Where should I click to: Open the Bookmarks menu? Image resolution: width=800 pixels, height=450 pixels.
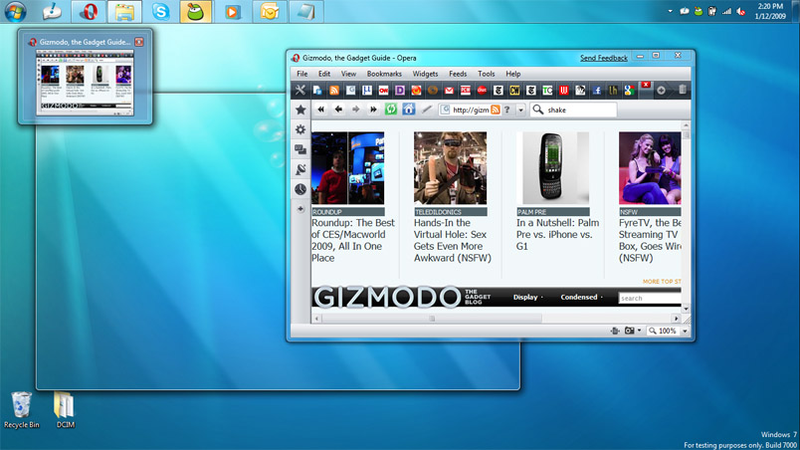pyautogui.click(x=384, y=74)
